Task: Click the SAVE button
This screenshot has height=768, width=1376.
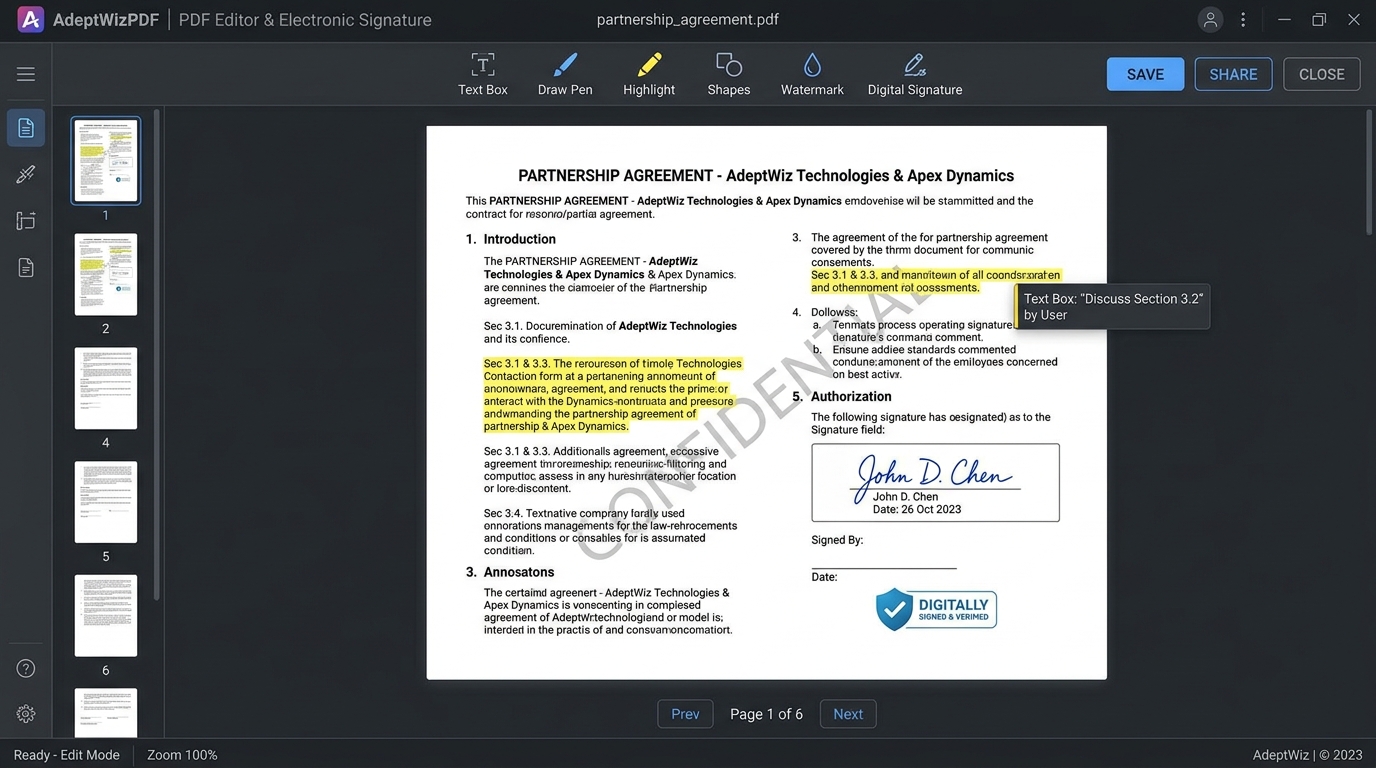Action: coord(1145,74)
